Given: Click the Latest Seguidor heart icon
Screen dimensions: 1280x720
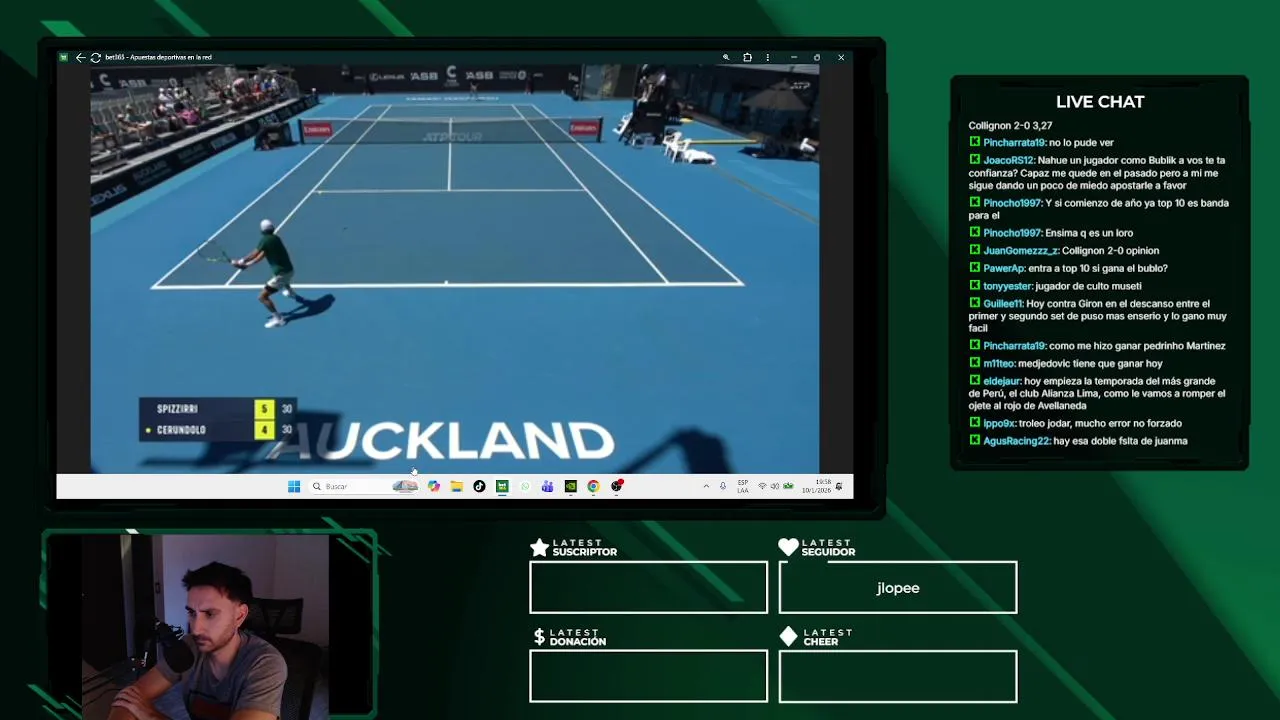Looking at the screenshot, I should click(x=788, y=547).
